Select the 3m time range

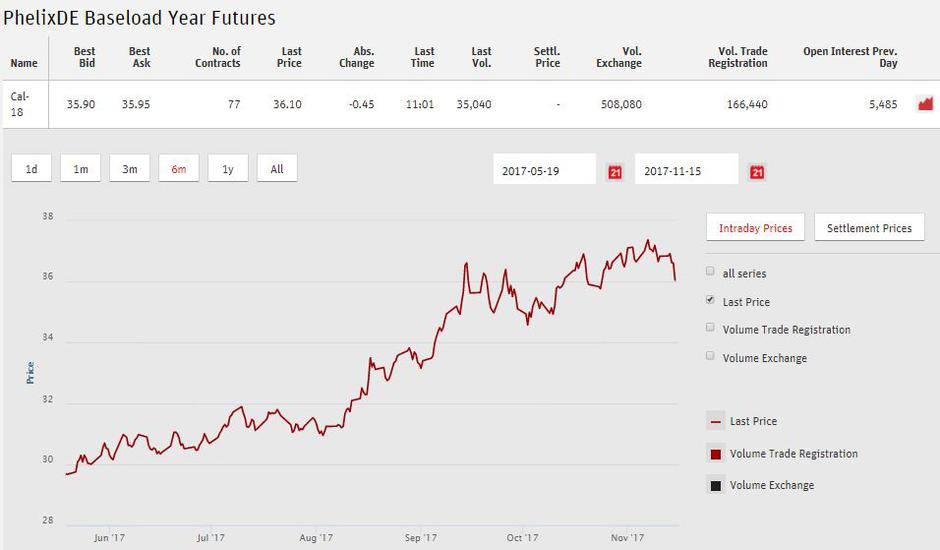pyautogui.click(x=130, y=169)
